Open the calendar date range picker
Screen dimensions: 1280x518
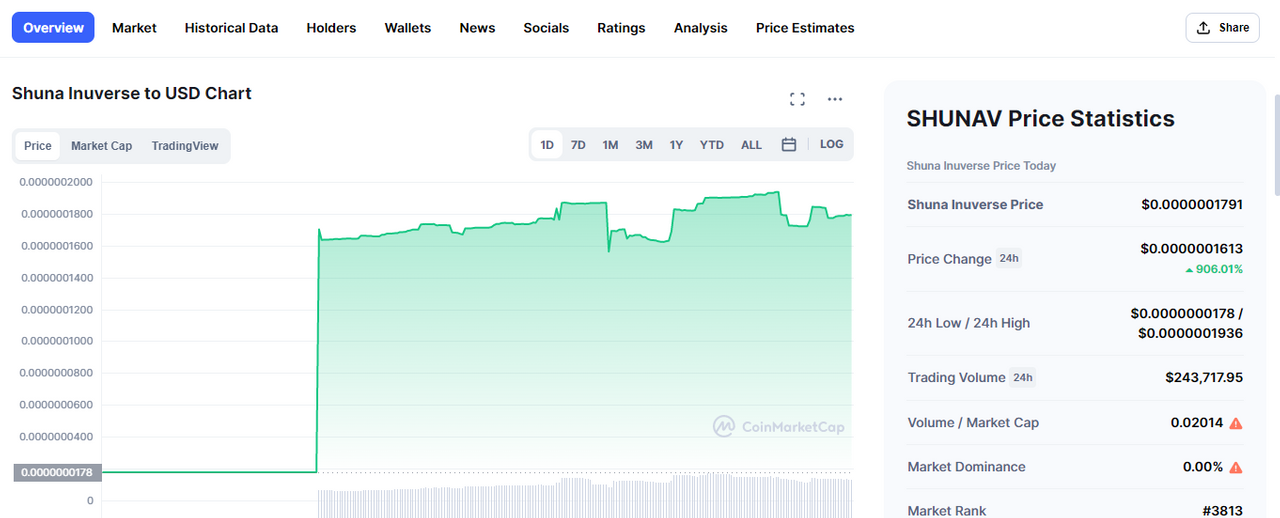click(x=788, y=145)
